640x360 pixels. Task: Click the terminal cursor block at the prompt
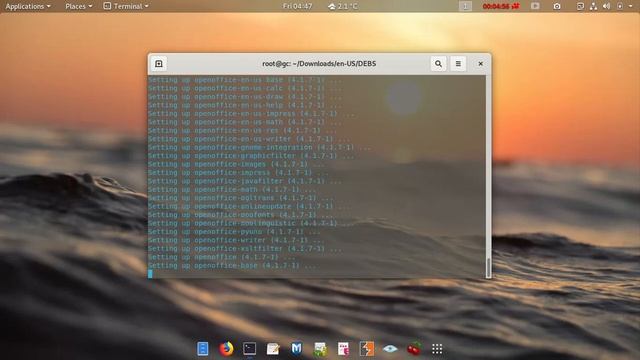coord(150,274)
